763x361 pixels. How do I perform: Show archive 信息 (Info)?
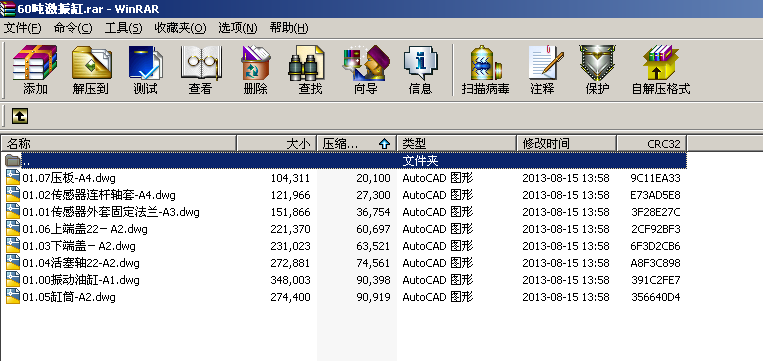(420, 62)
